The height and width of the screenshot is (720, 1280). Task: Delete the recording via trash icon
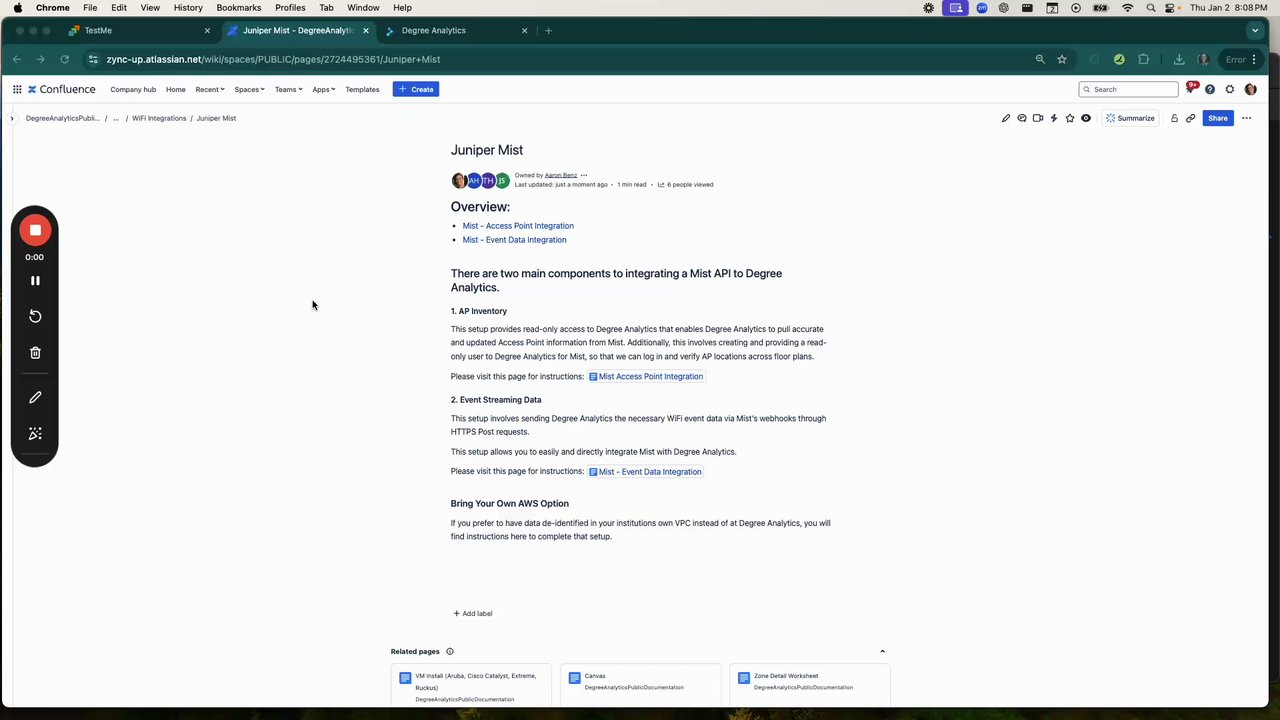(x=35, y=352)
